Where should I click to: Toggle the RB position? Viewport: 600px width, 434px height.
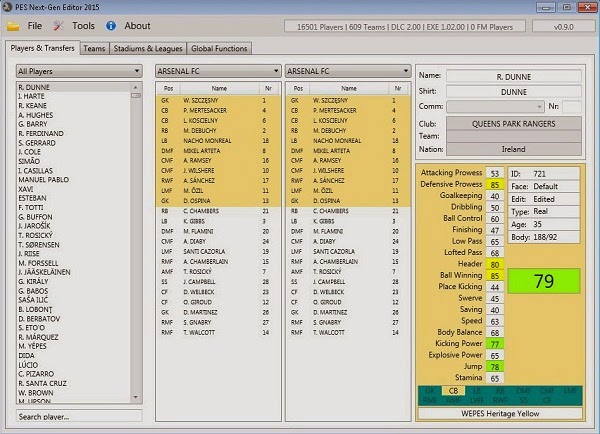[x=500, y=391]
